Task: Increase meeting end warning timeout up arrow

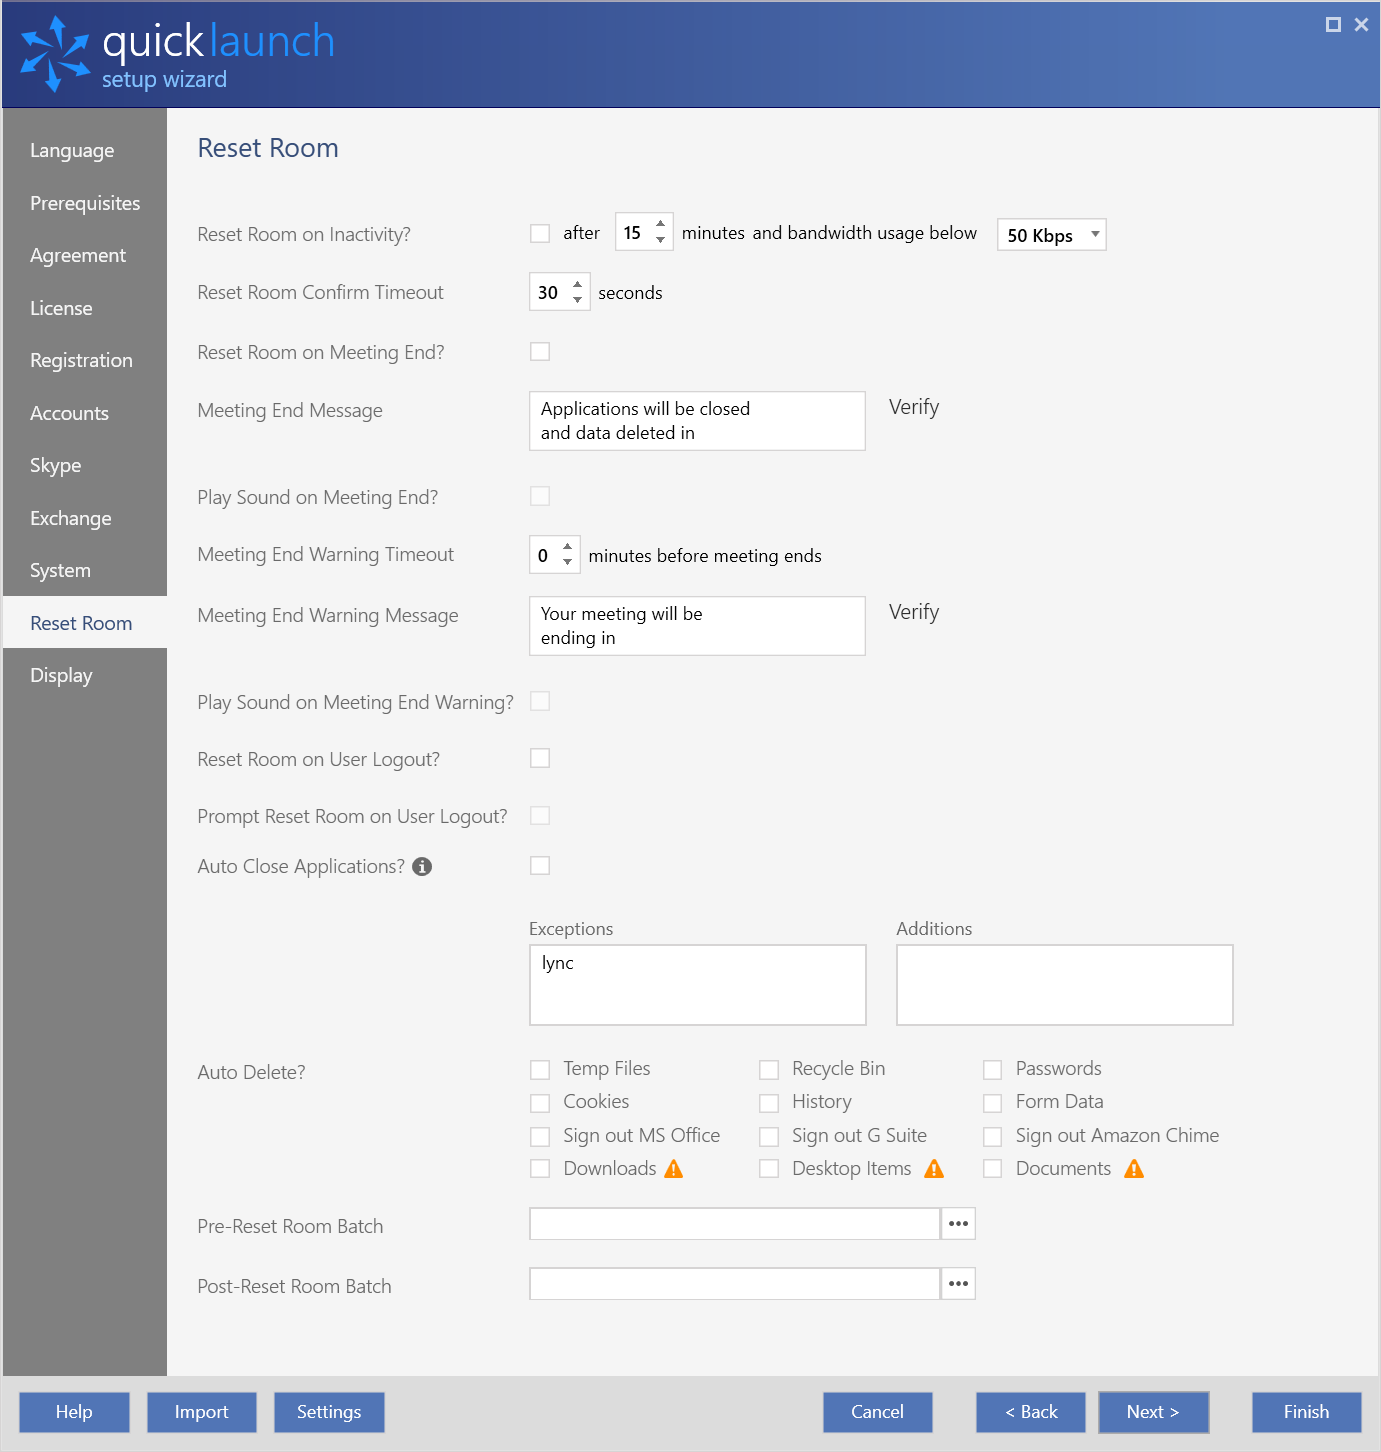Action: 567,547
